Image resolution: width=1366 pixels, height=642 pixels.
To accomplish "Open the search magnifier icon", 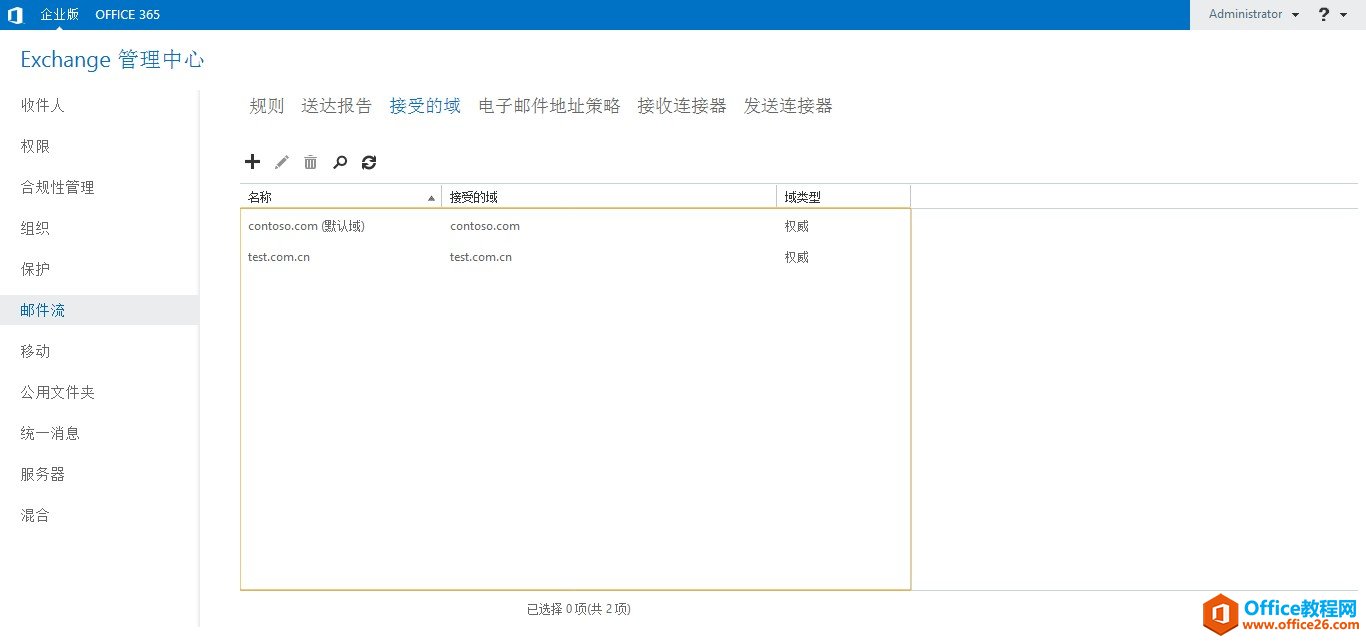I will 340,161.
